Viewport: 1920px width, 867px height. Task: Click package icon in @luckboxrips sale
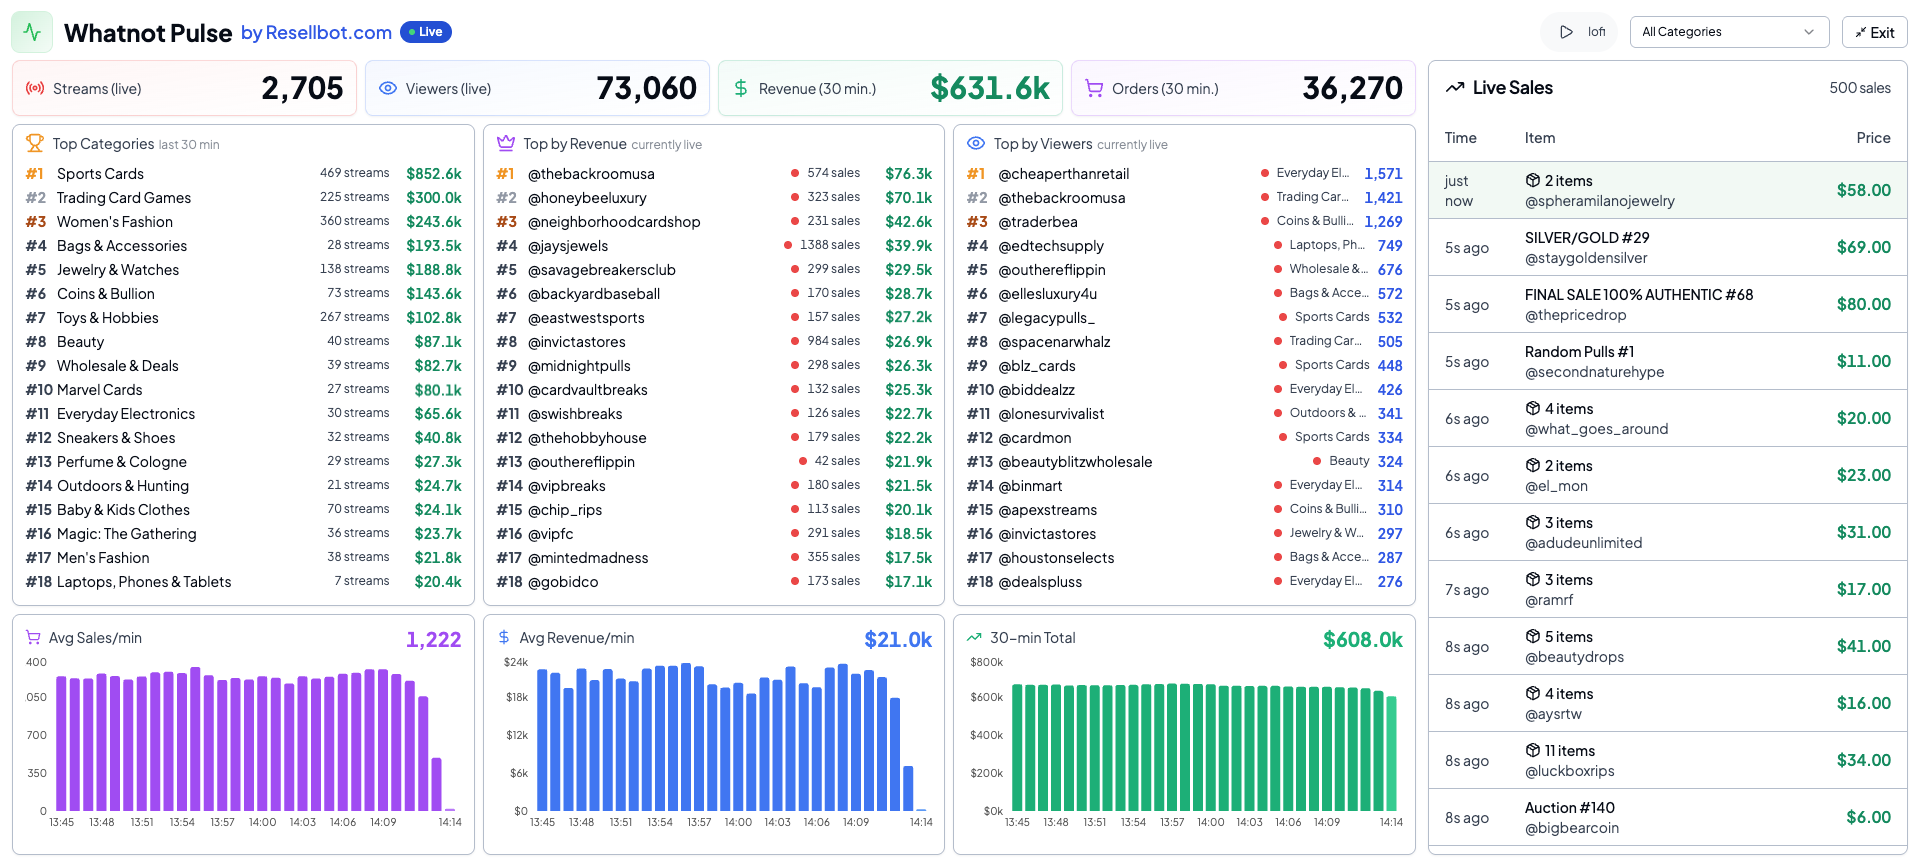click(x=1532, y=750)
